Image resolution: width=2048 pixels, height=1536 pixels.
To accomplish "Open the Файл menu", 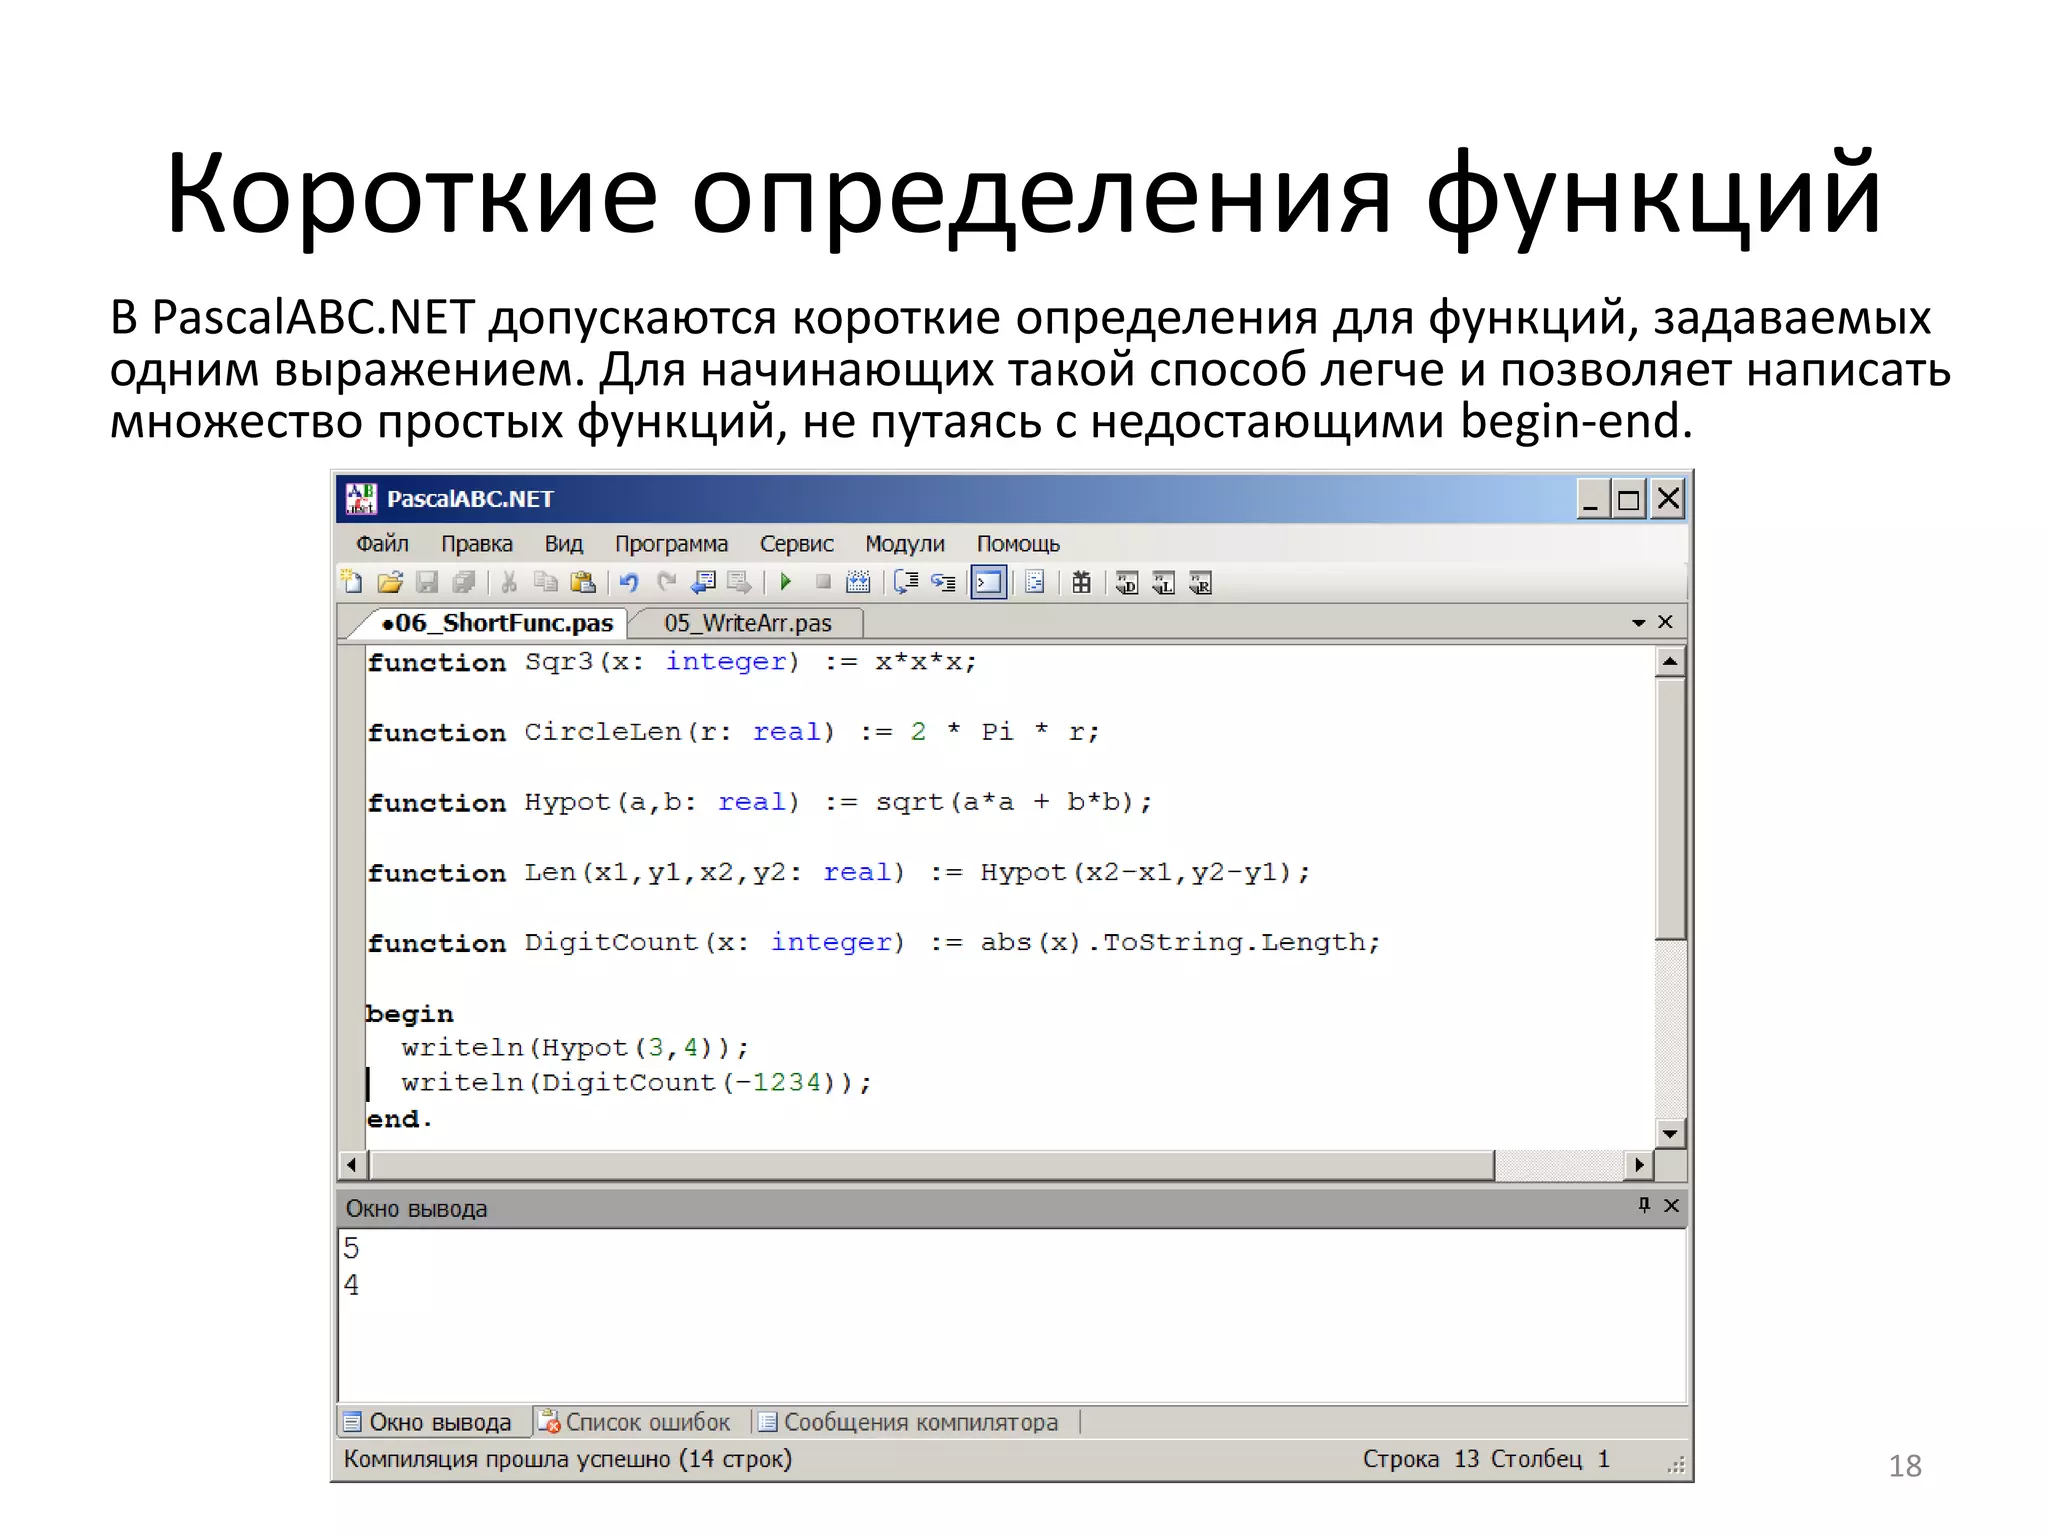I will 382,544.
